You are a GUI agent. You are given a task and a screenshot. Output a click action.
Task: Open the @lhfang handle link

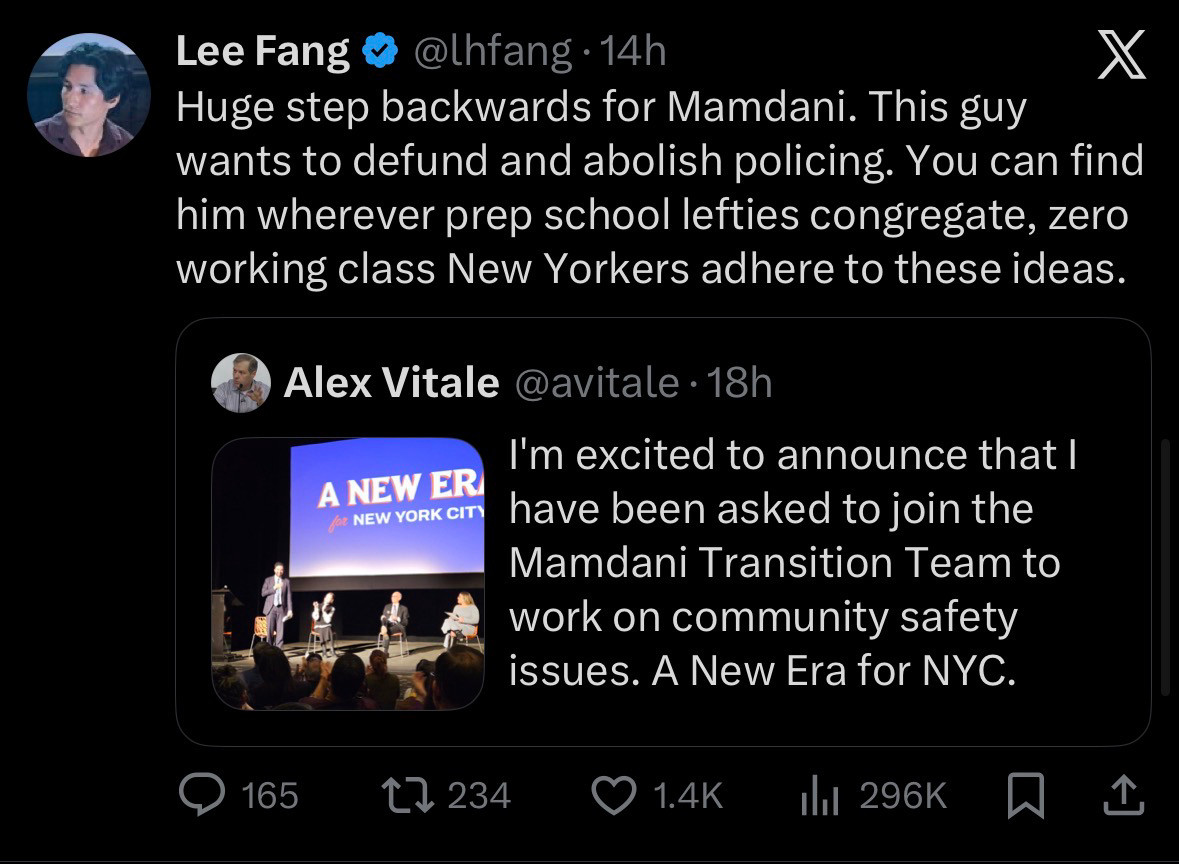coord(493,51)
